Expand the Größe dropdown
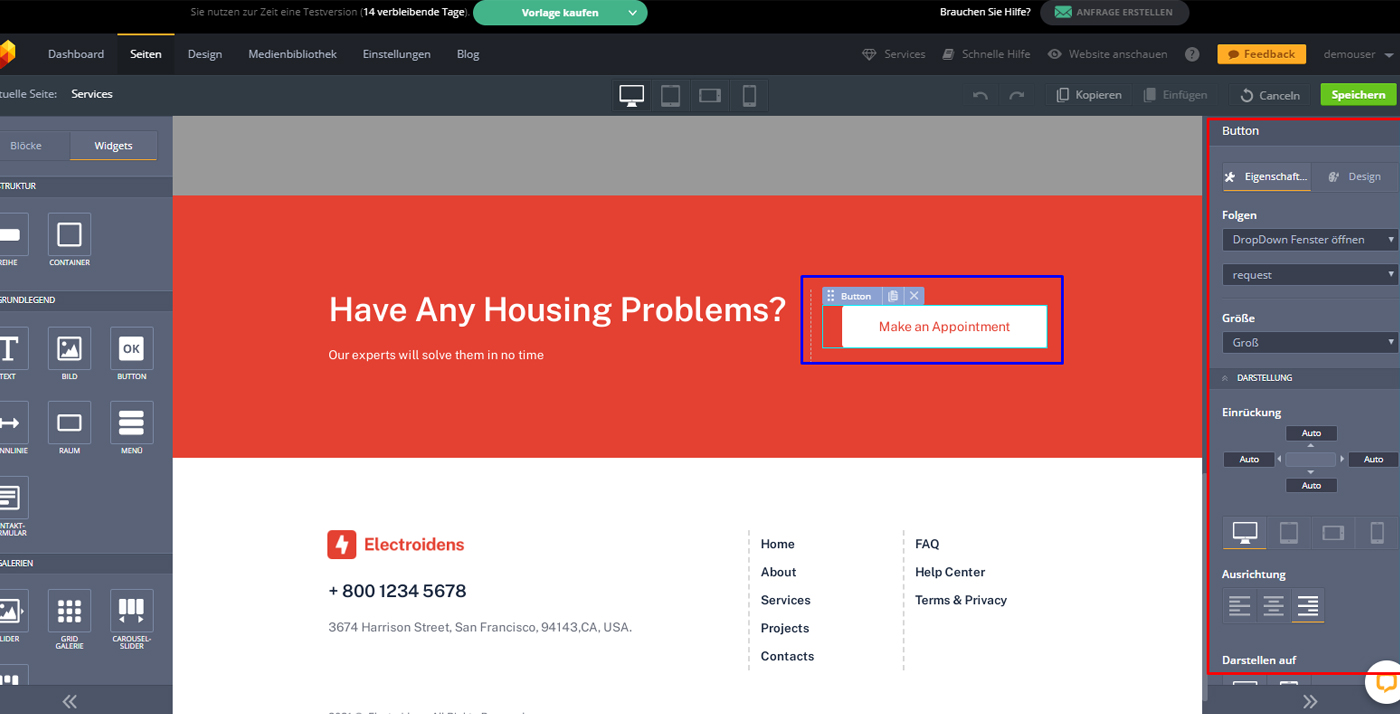 [x=1310, y=342]
